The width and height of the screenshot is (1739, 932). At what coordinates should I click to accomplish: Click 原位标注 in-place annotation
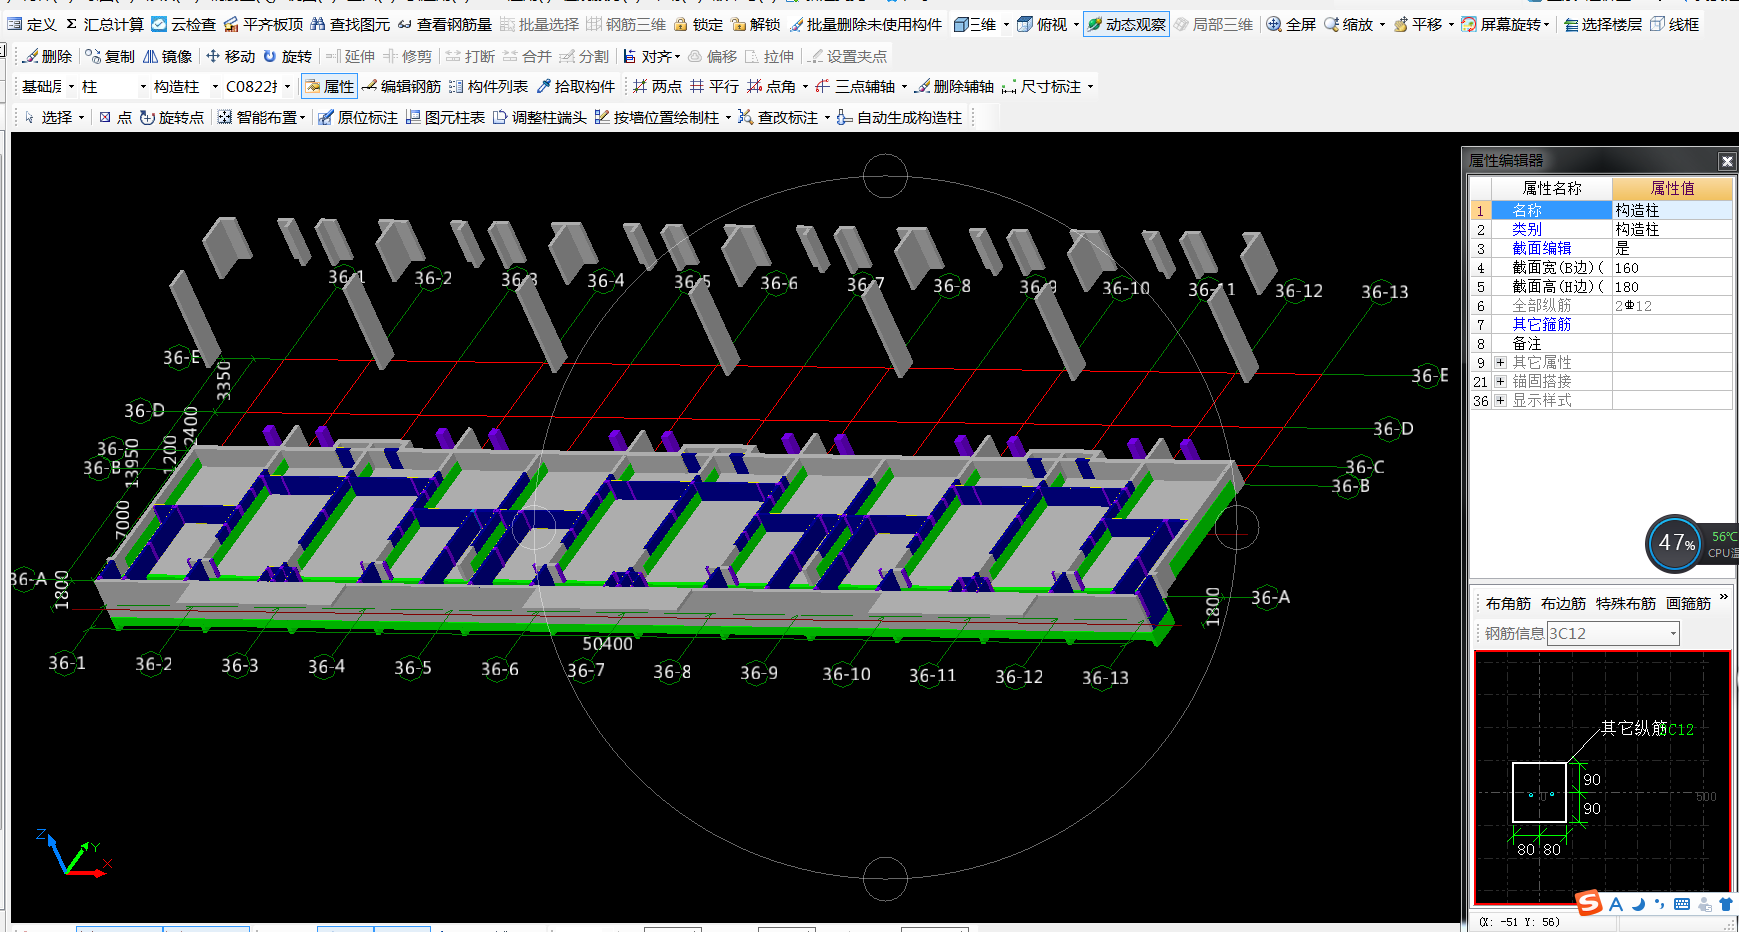(358, 117)
